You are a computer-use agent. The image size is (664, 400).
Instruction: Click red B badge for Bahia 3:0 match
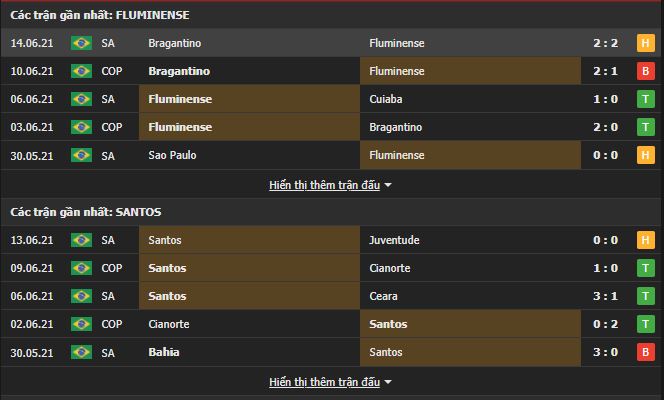647,352
